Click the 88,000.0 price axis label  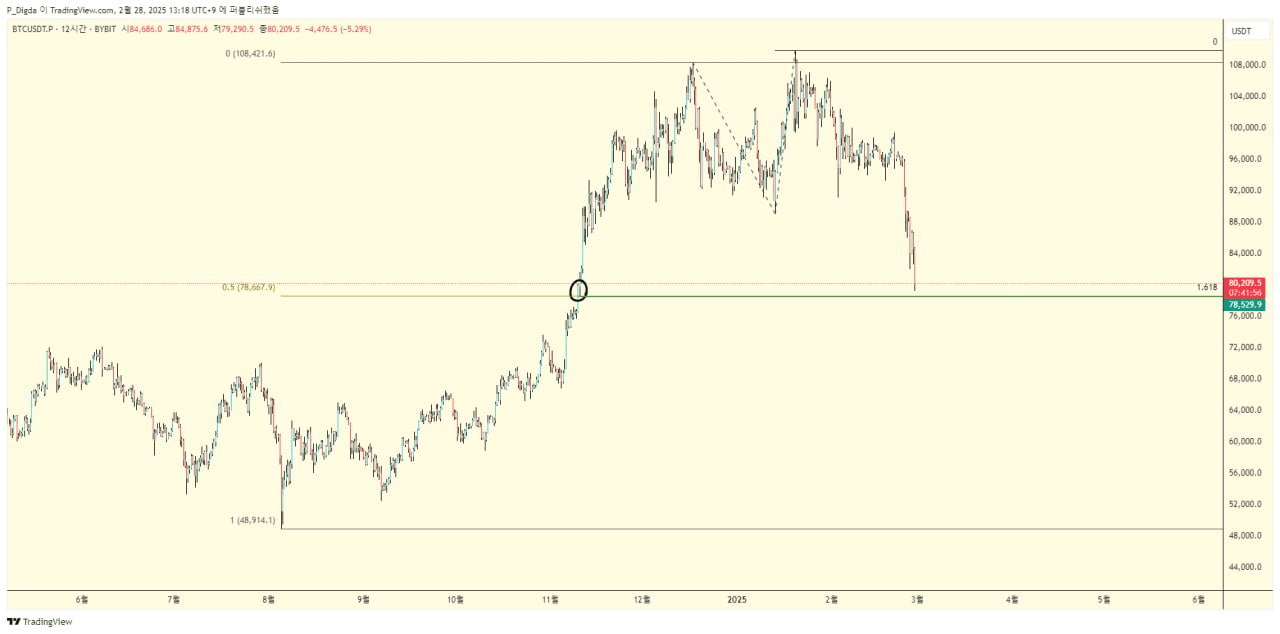(x=1246, y=222)
